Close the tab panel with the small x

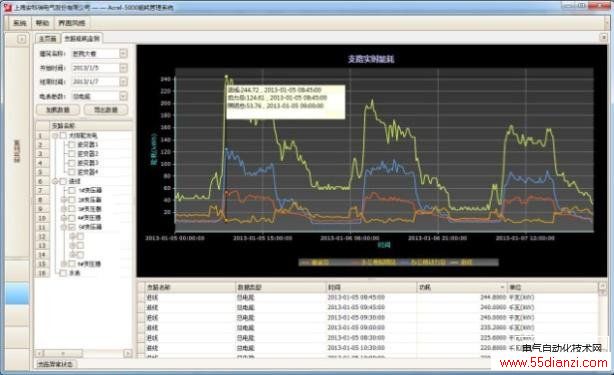tap(603, 38)
